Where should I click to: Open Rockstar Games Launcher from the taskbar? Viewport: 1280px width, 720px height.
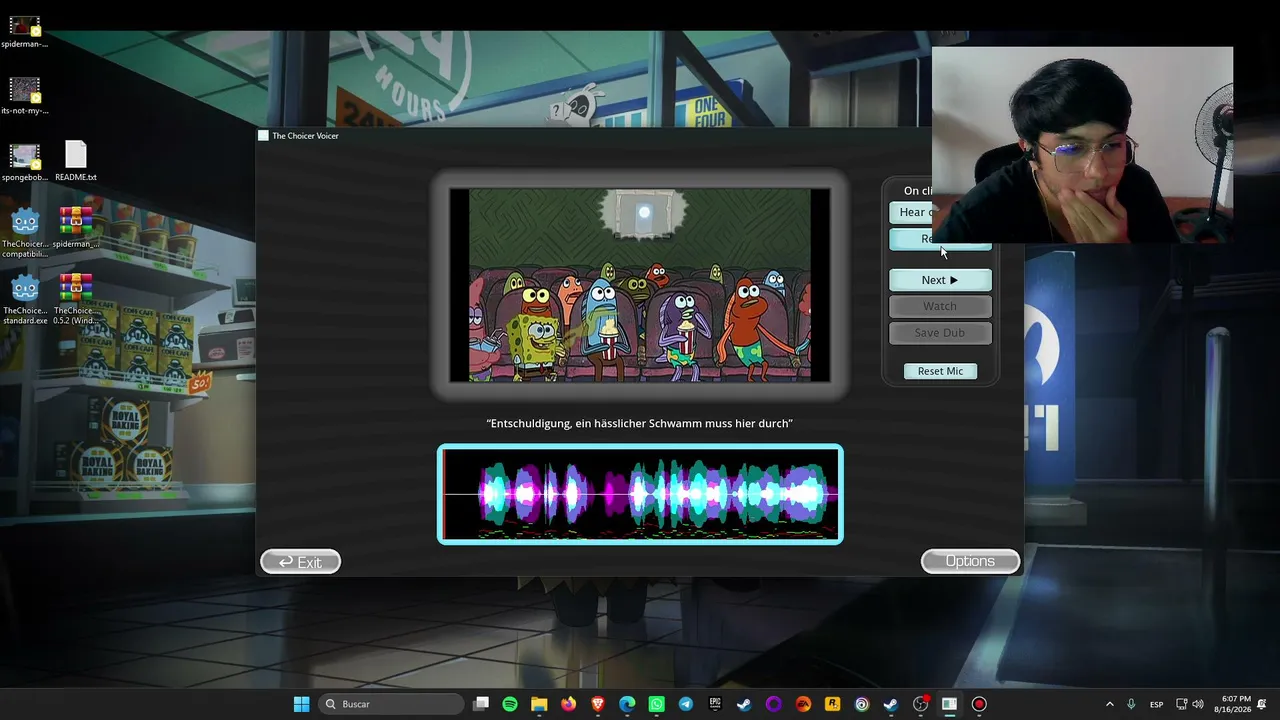pos(832,704)
